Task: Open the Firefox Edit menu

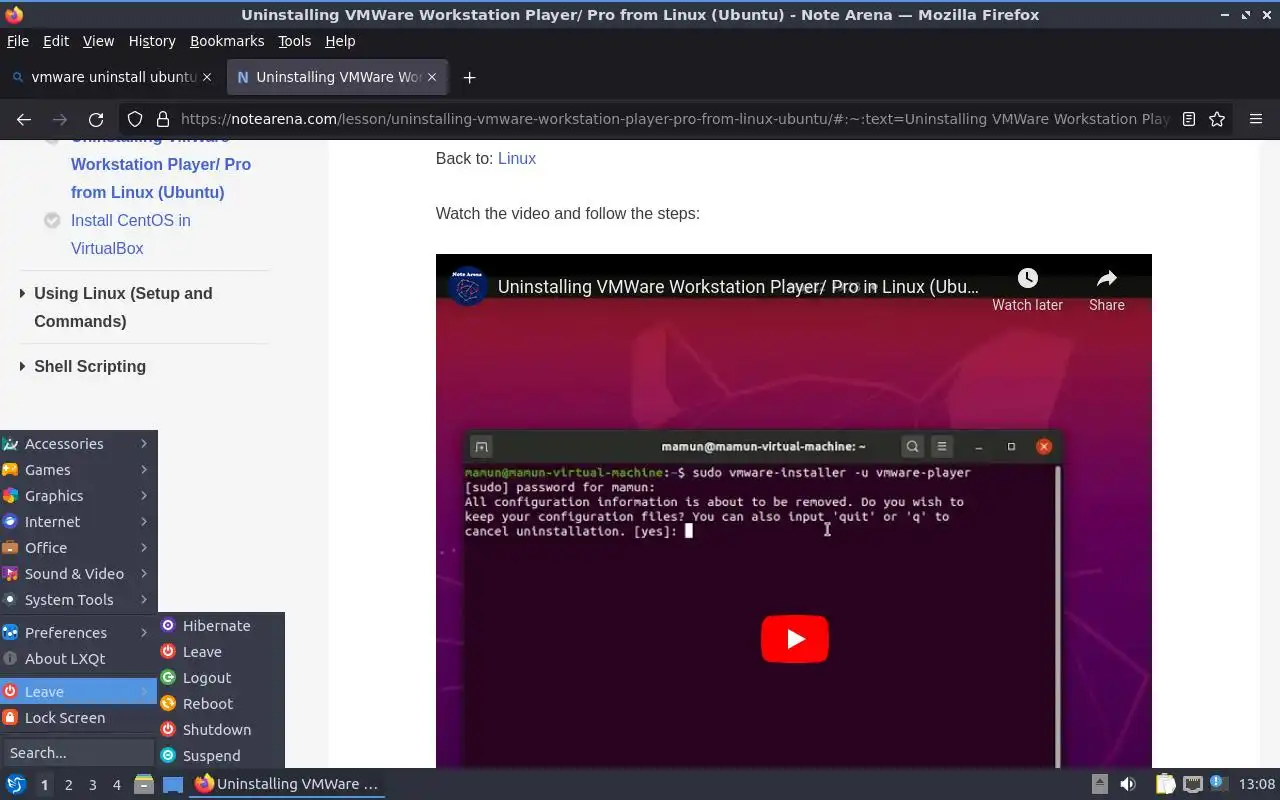Action: click(56, 41)
